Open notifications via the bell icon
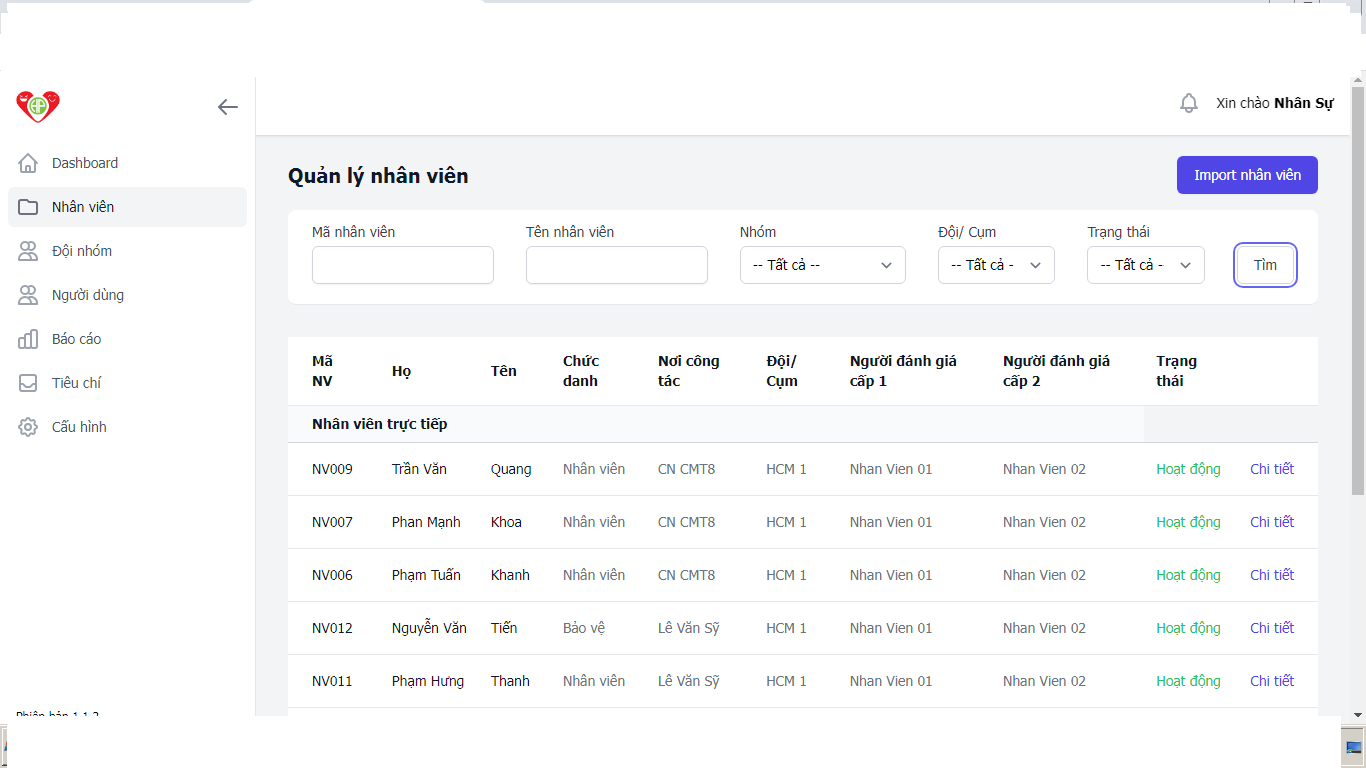The width and height of the screenshot is (1366, 768). pyautogui.click(x=1188, y=103)
